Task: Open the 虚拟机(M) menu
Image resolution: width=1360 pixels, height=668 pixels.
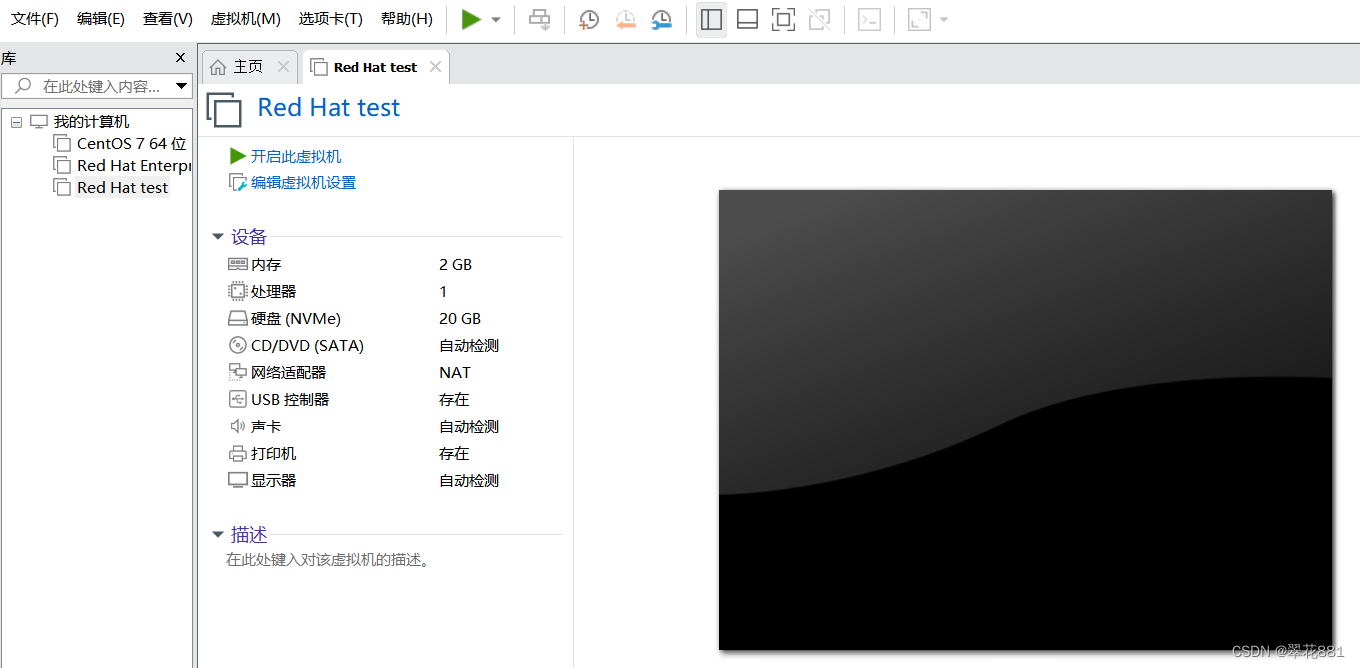Action: point(245,18)
